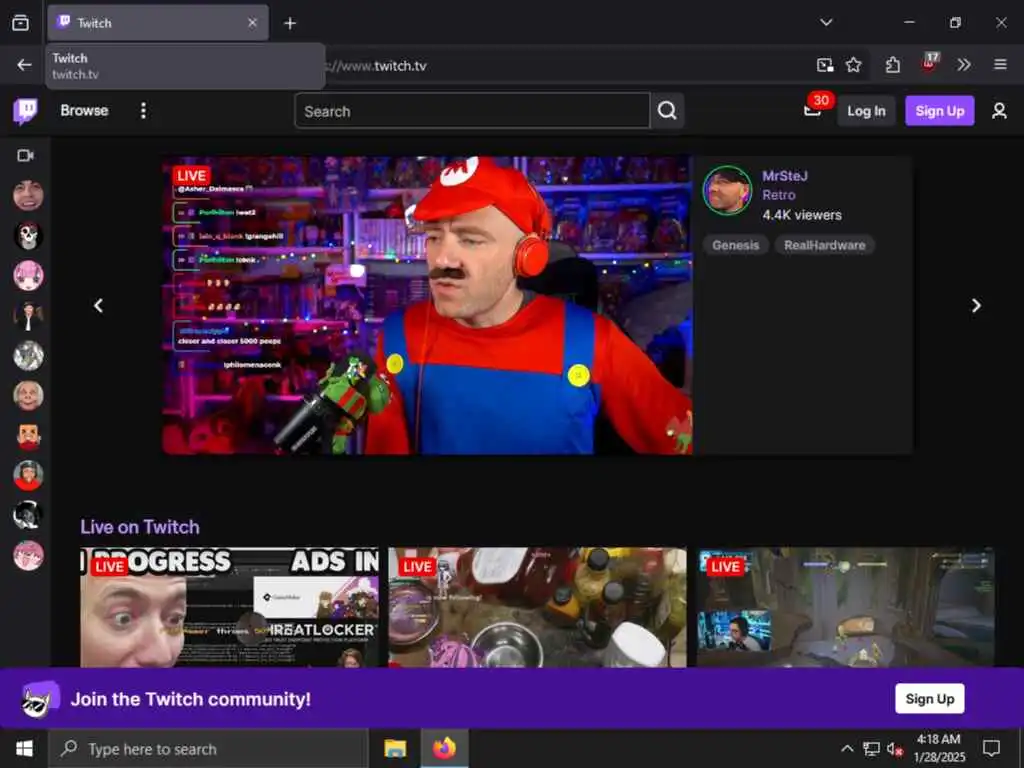This screenshot has width=1024, height=768.
Task: Play the featured MrSteJ live stream video
Action: click(427, 305)
